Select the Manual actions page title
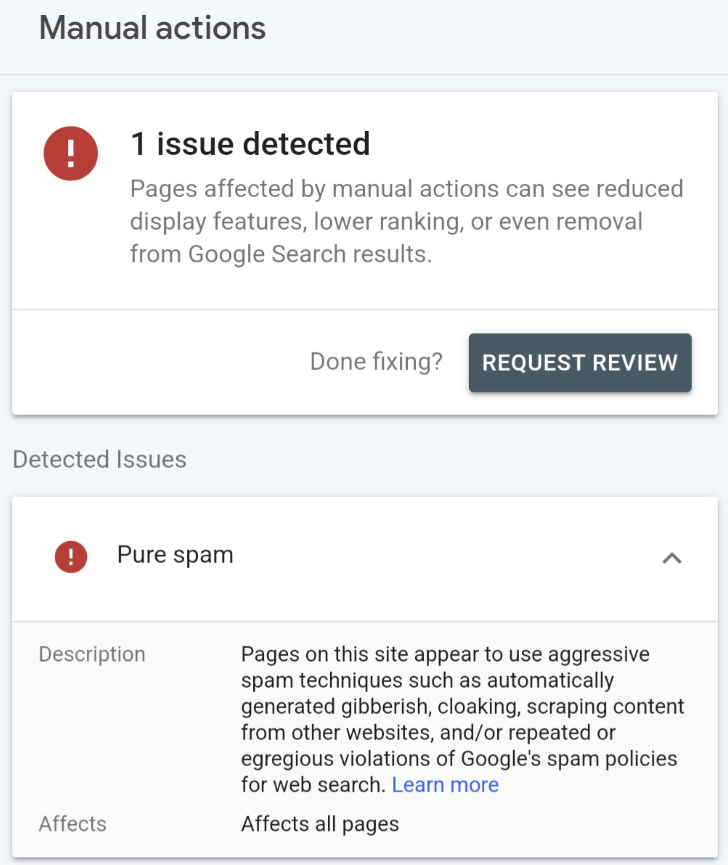This screenshot has height=865, width=728. pyautogui.click(x=151, y=28)
